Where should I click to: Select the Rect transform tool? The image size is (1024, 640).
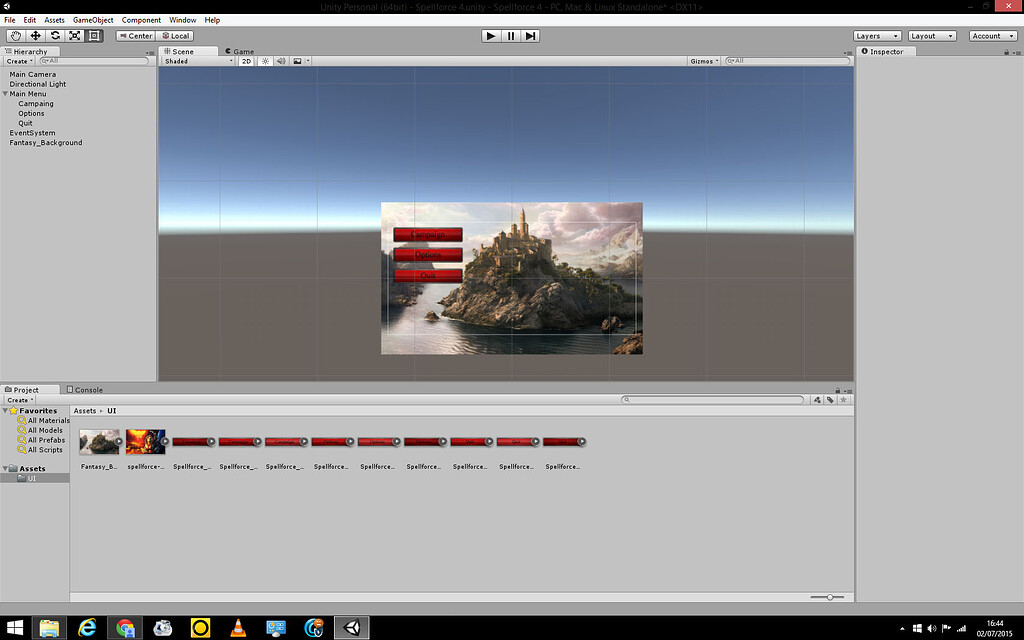[95, 35]
